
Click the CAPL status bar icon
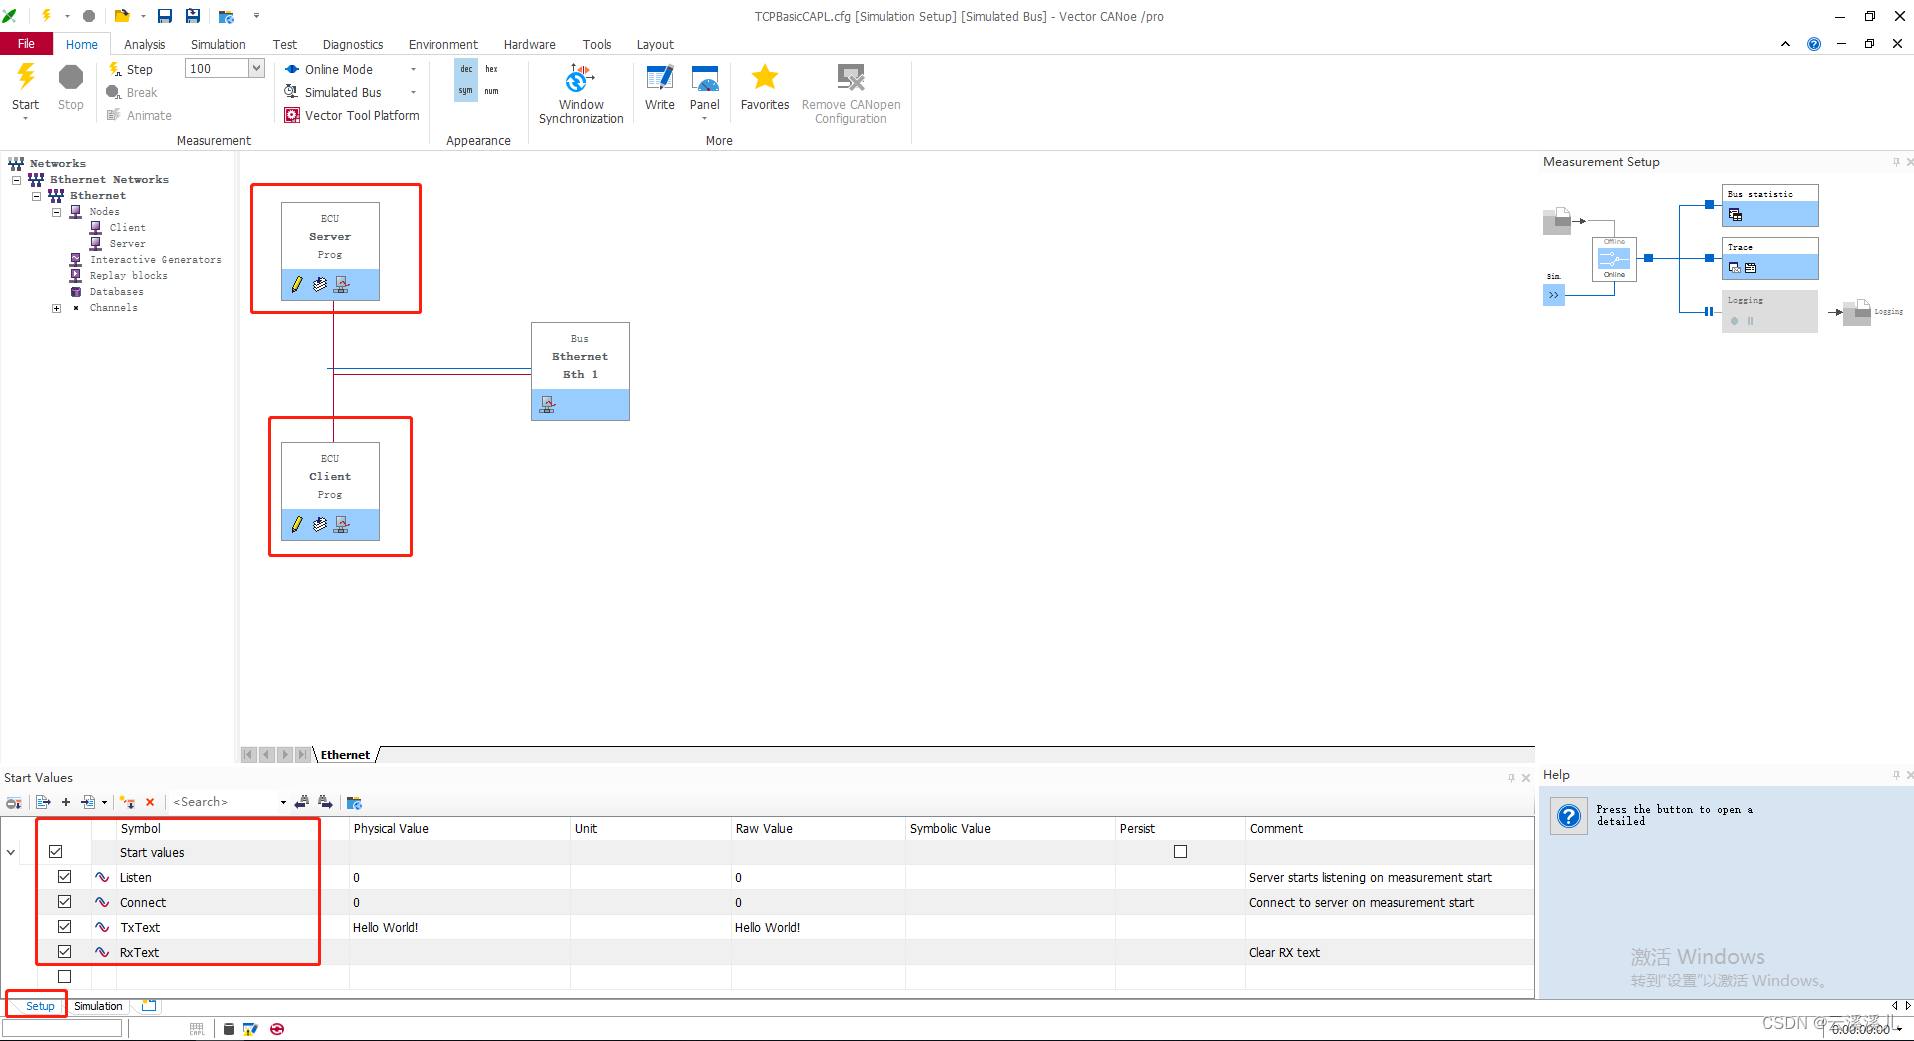197,1029
